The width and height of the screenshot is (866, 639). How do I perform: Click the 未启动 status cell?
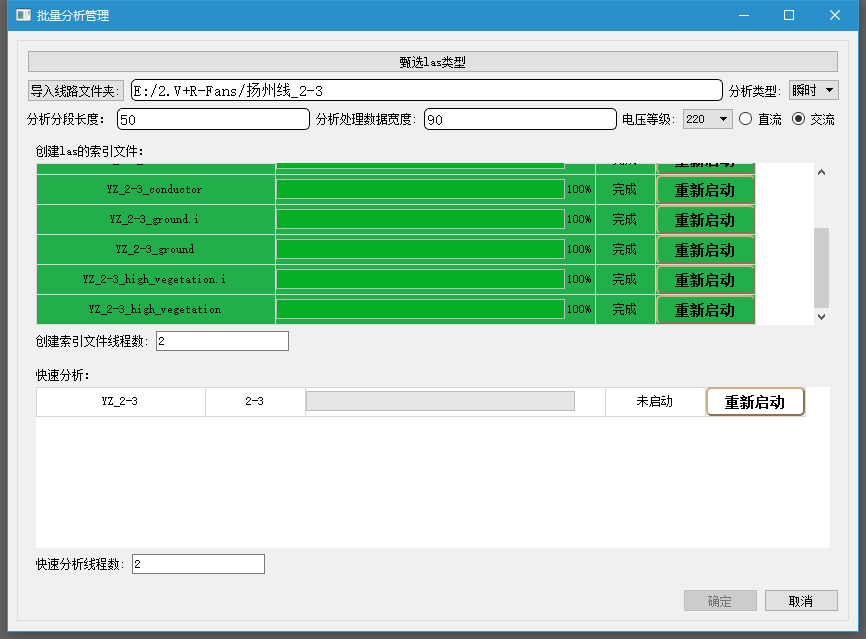tap(655, 402)
